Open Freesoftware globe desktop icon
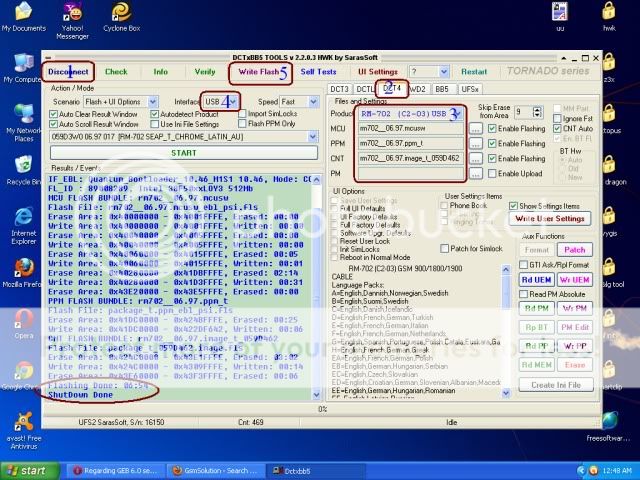 [610, 427]
